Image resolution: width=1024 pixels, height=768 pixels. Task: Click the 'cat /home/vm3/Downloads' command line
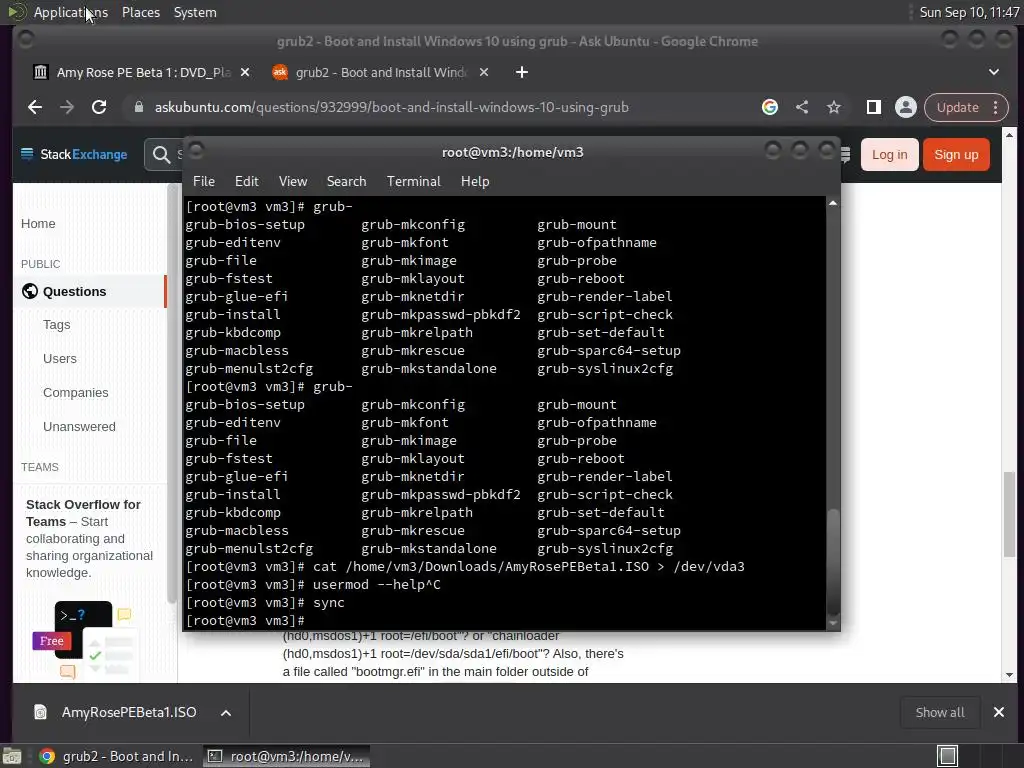tap(465, 567)
